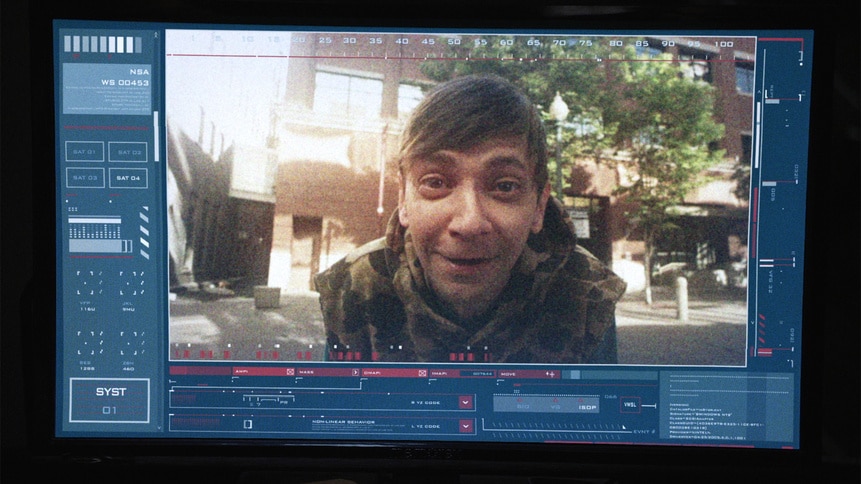The image size is (861, 484).
Task: Select the MOVE tab
Action: (528, 374)
